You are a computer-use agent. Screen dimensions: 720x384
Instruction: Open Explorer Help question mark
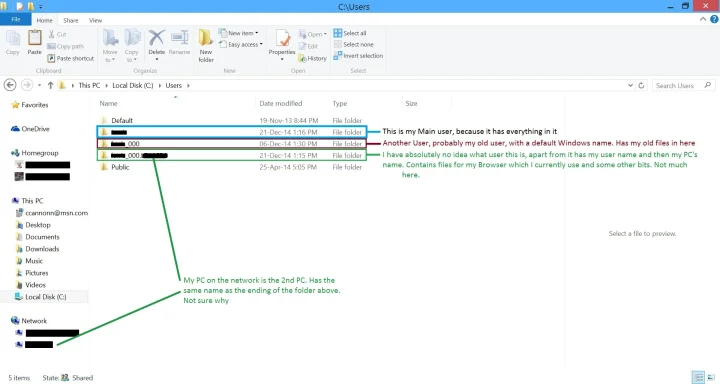click(x=714, y=19)
